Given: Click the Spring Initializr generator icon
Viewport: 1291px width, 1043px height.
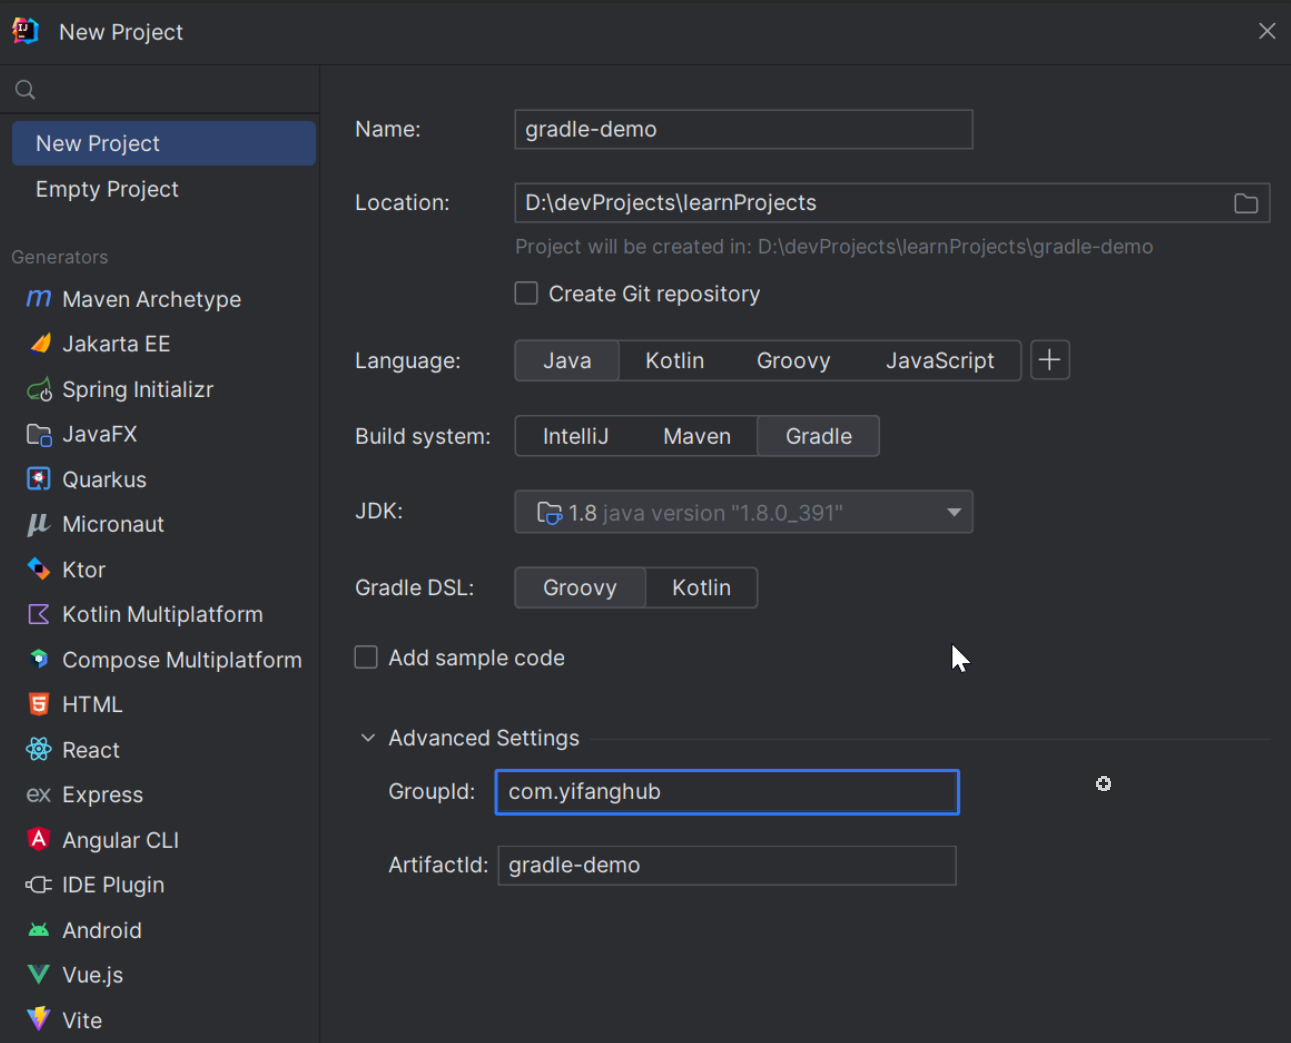Looking at the screenshot, I should [39, 390].
